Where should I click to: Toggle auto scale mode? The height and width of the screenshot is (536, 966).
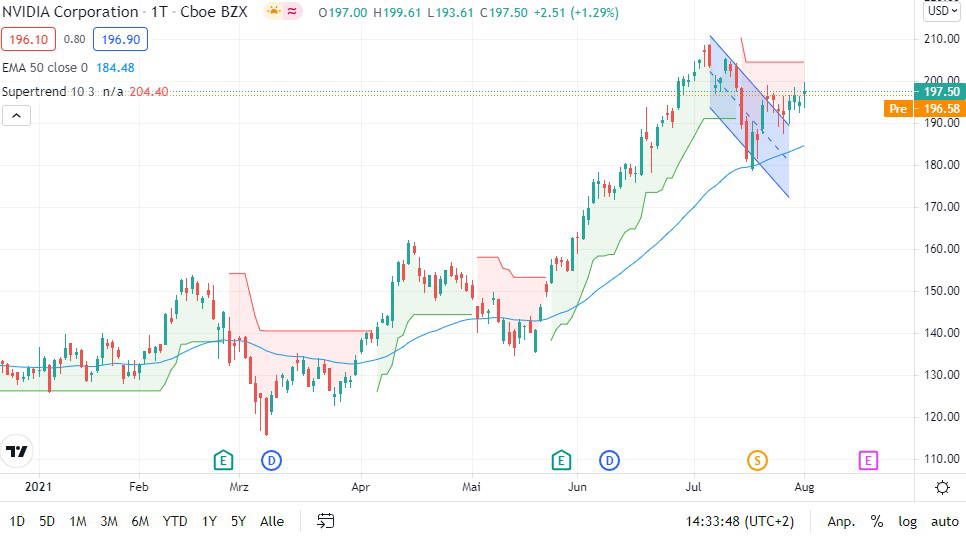[944, 521]
